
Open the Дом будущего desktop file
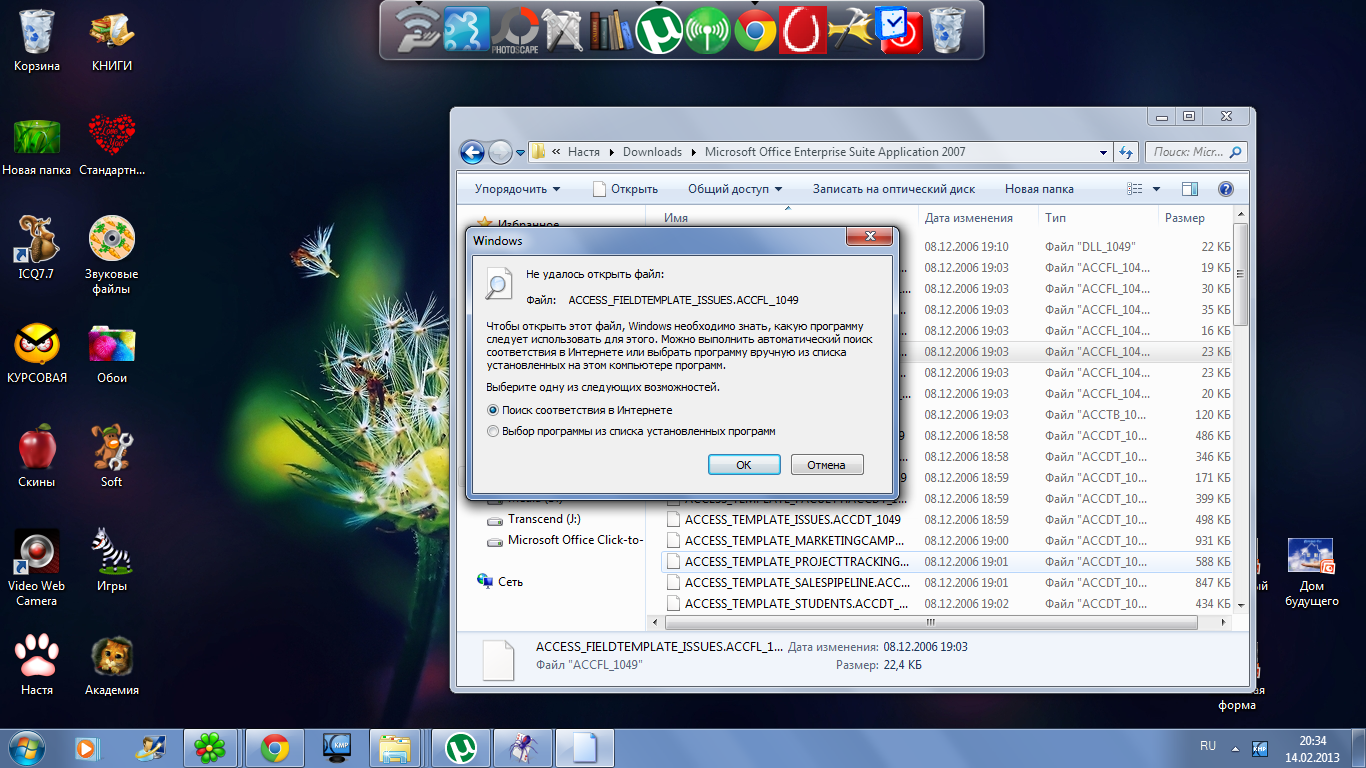[x=1311, y=573]
